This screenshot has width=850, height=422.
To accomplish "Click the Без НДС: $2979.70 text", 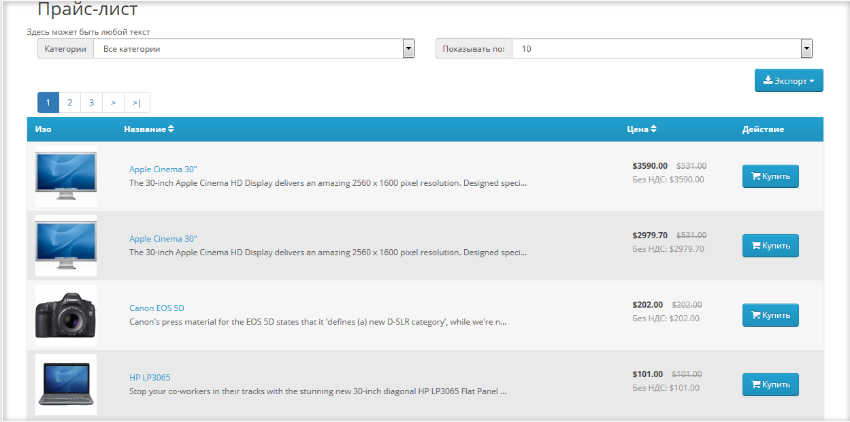I will click(x=668, y=249).
